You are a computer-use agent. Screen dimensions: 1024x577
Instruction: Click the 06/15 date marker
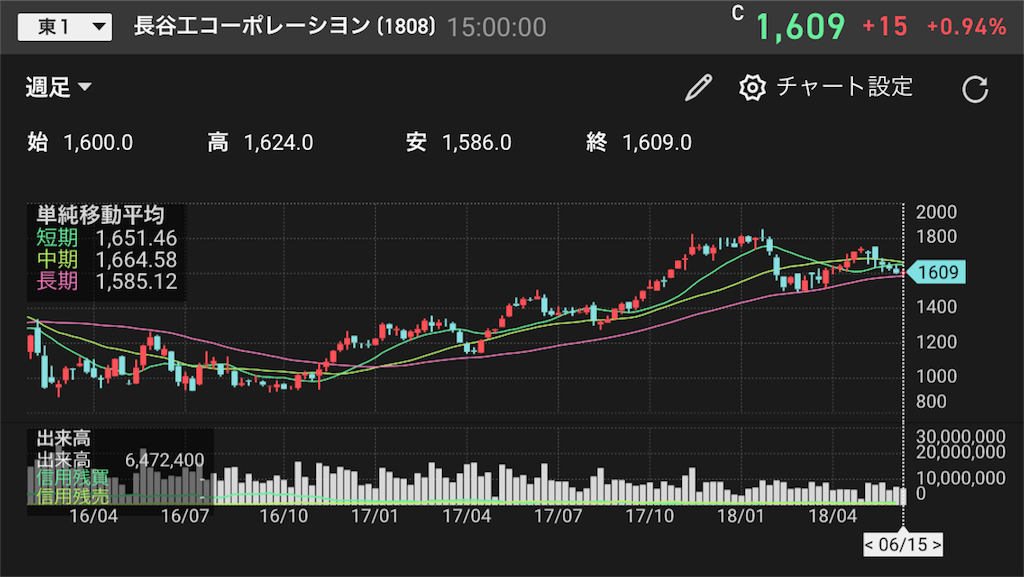903,544
